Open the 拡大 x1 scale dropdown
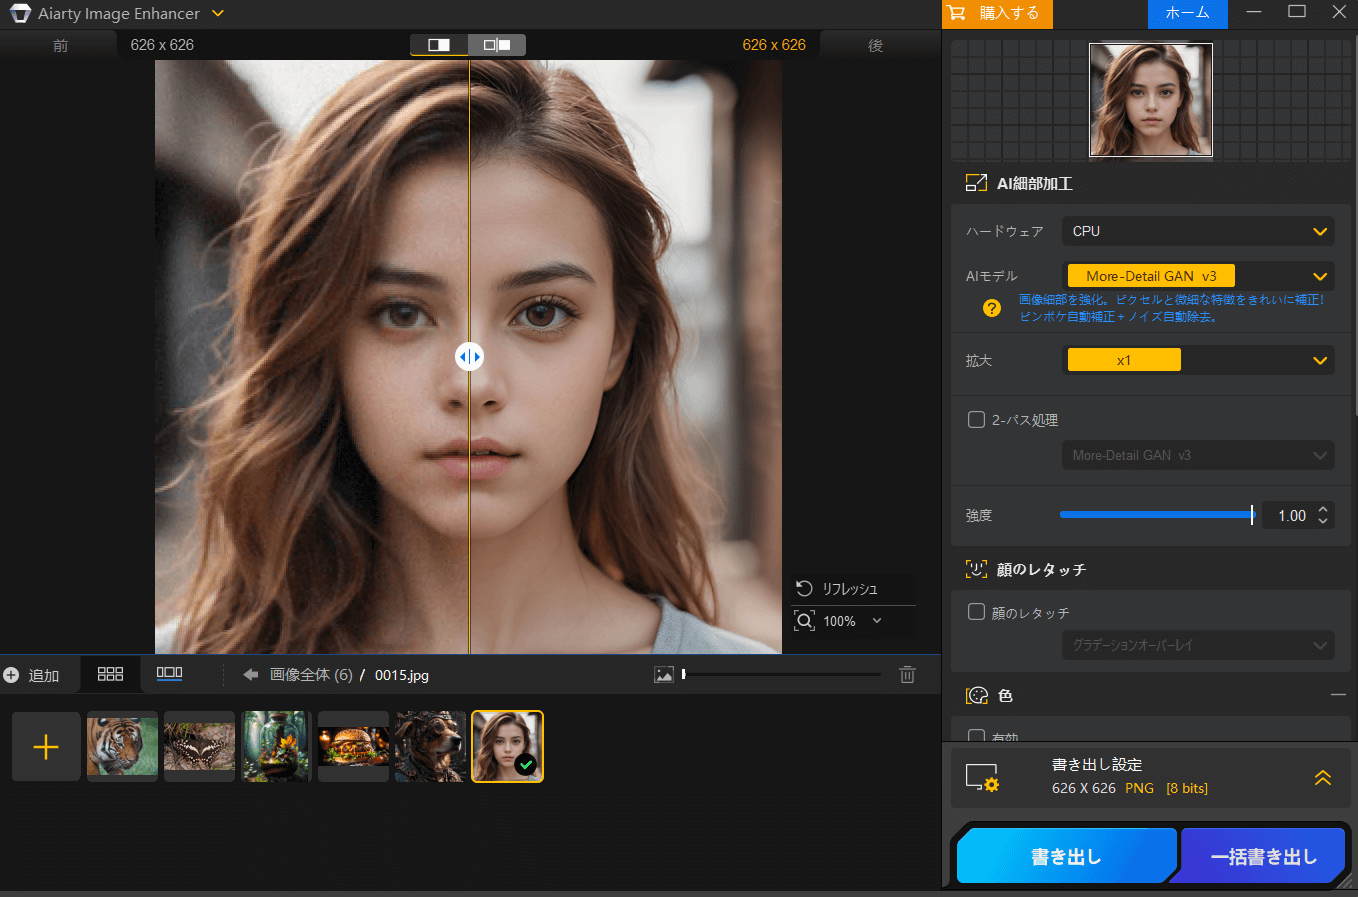 1197,360
